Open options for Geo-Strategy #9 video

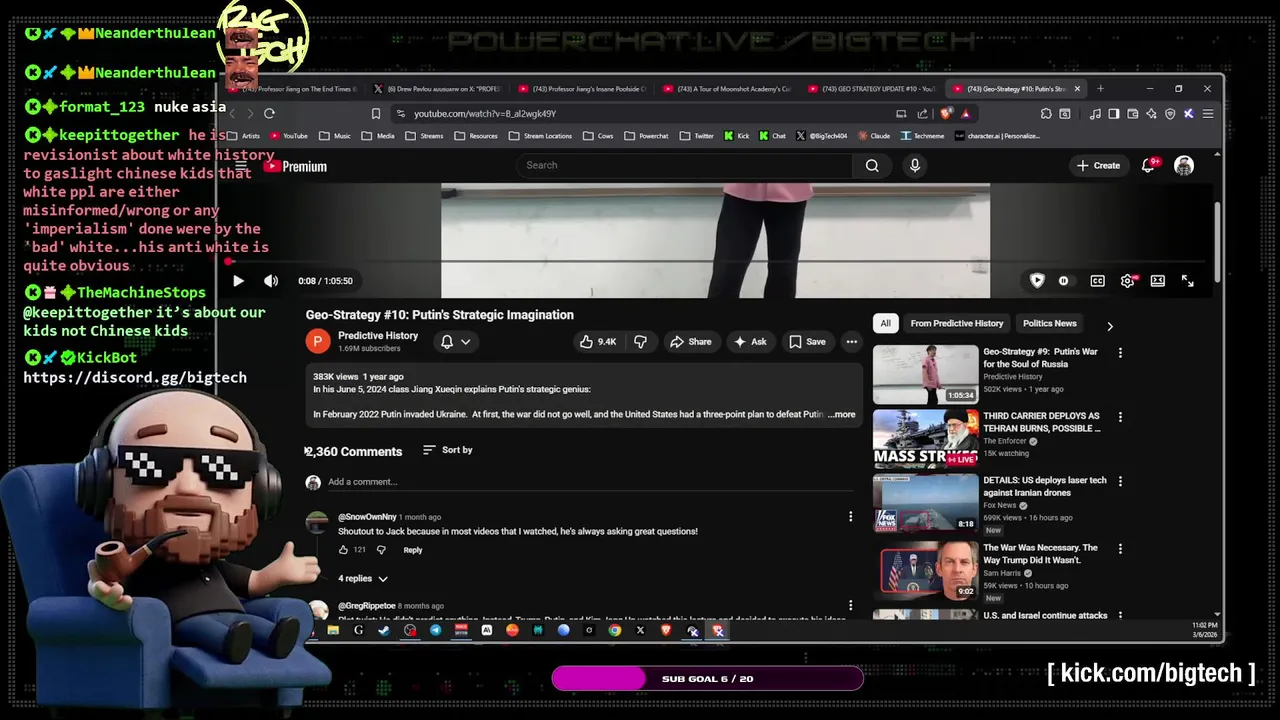[1120, 353]
